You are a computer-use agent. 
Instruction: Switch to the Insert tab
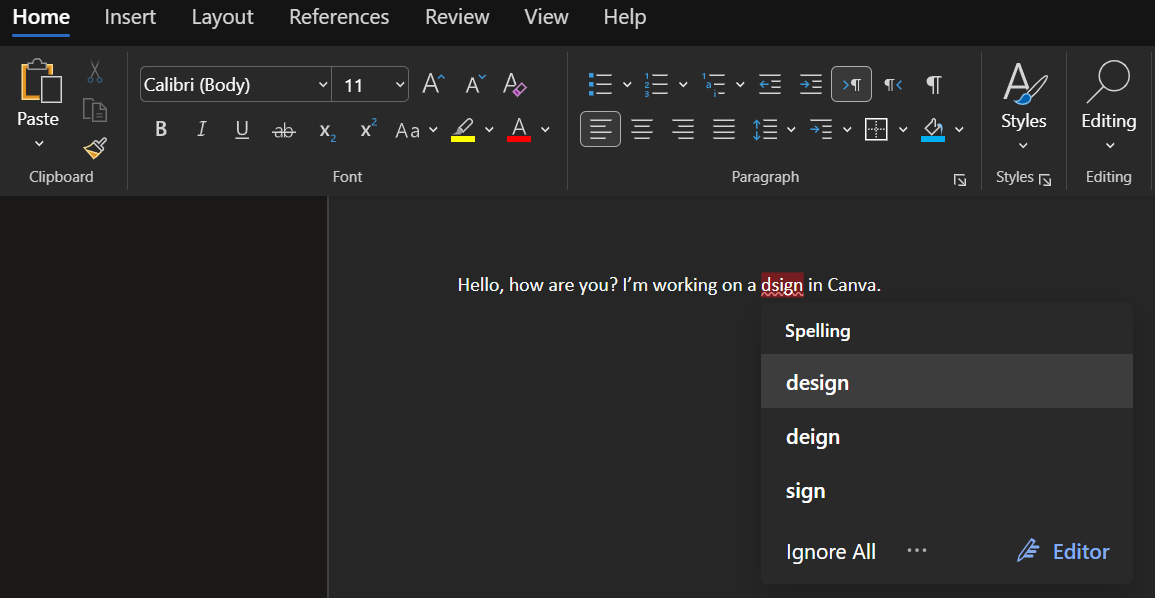click(x=130, y=17)
